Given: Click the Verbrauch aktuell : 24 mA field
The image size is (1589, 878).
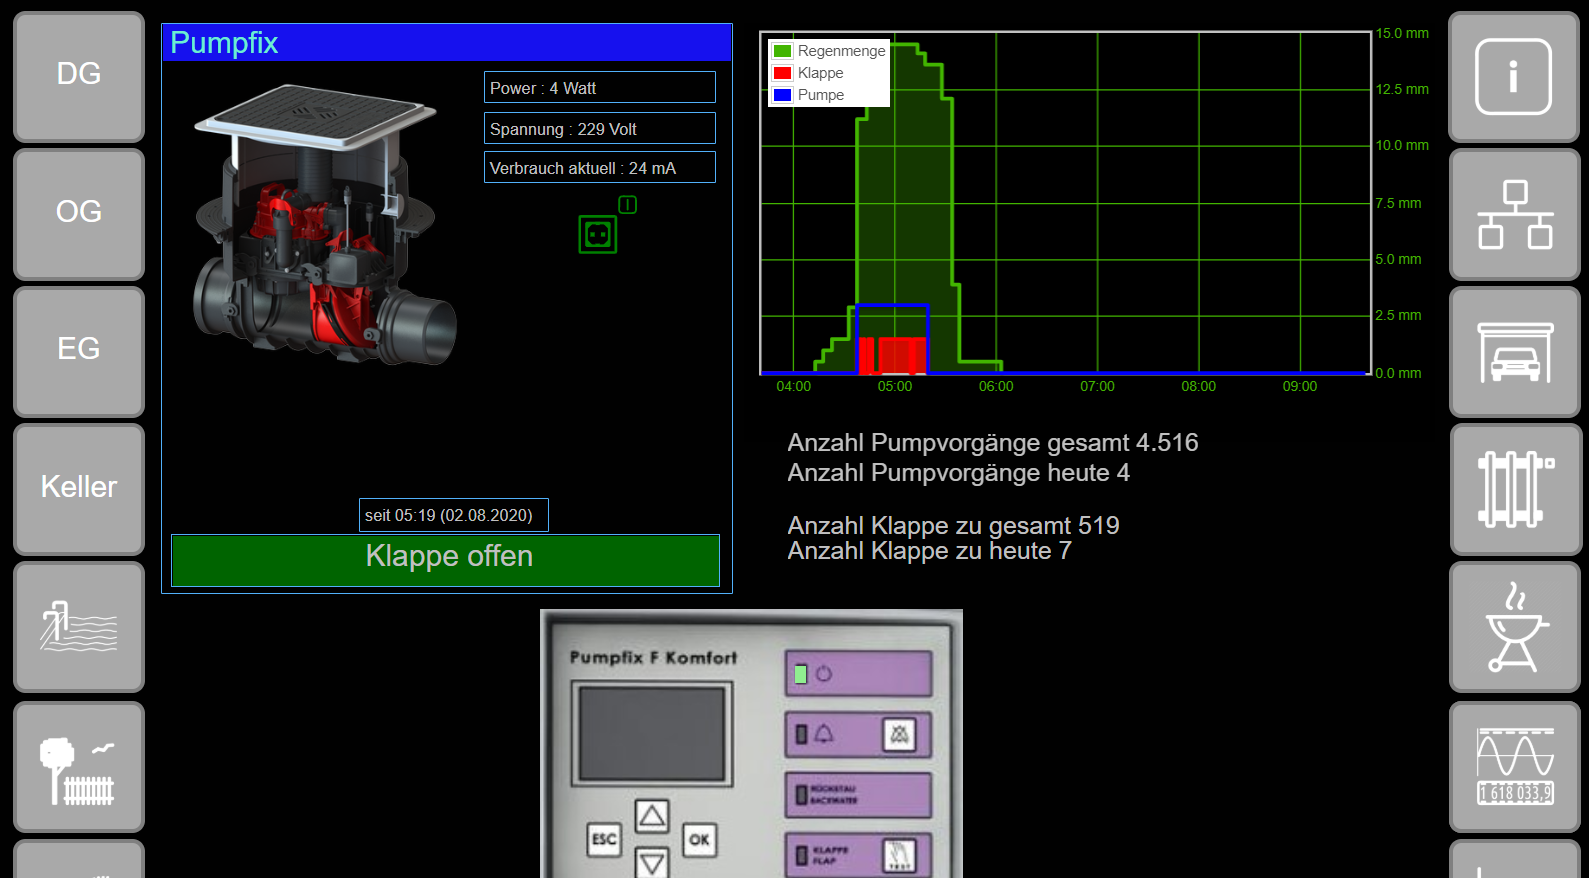Looking at the screenshot, I should tap(600, 167).
